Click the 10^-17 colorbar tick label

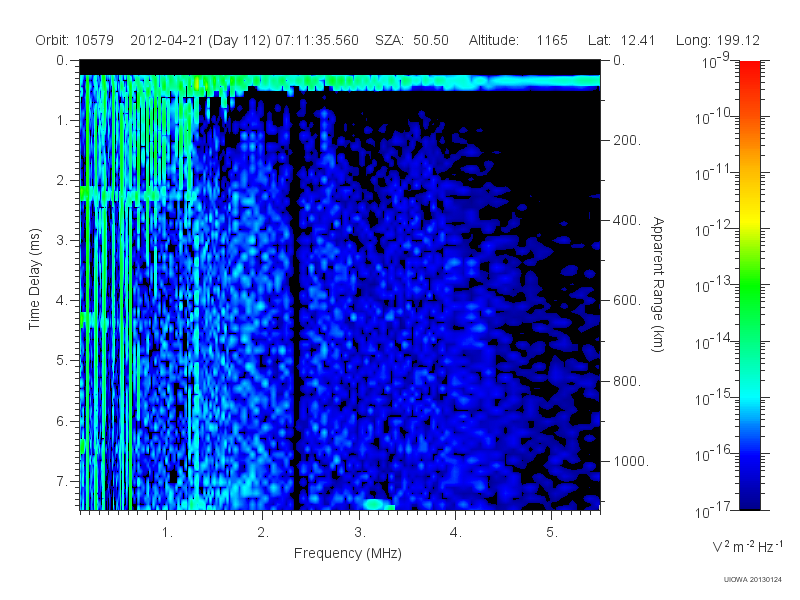point(714,510)
